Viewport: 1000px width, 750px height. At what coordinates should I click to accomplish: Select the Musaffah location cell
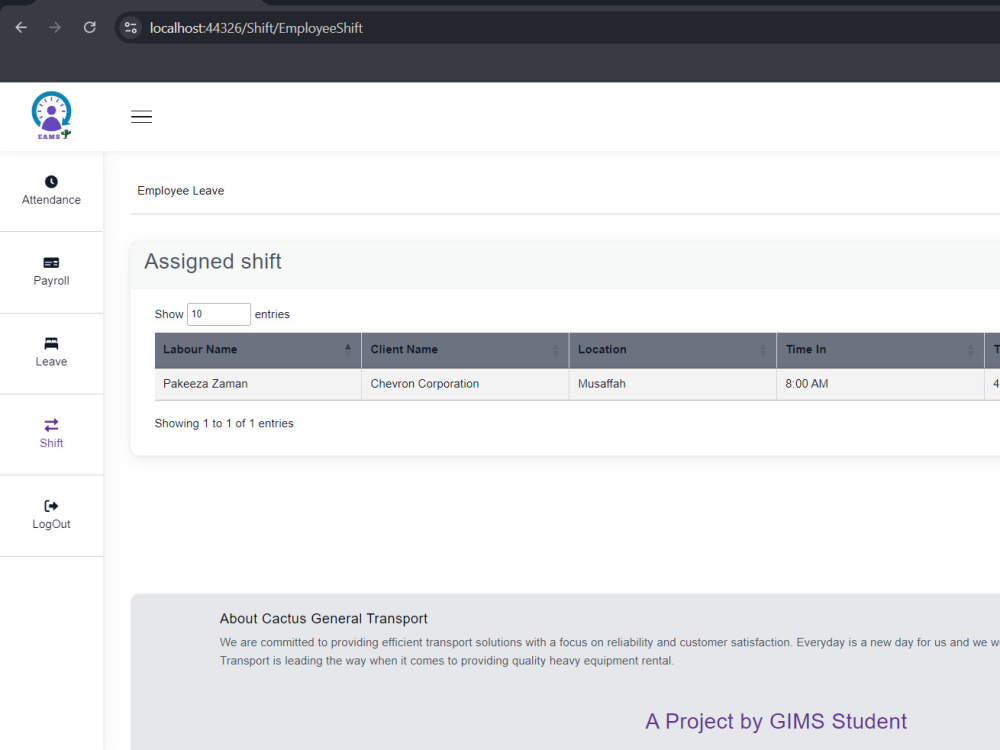tap(672, 384)
